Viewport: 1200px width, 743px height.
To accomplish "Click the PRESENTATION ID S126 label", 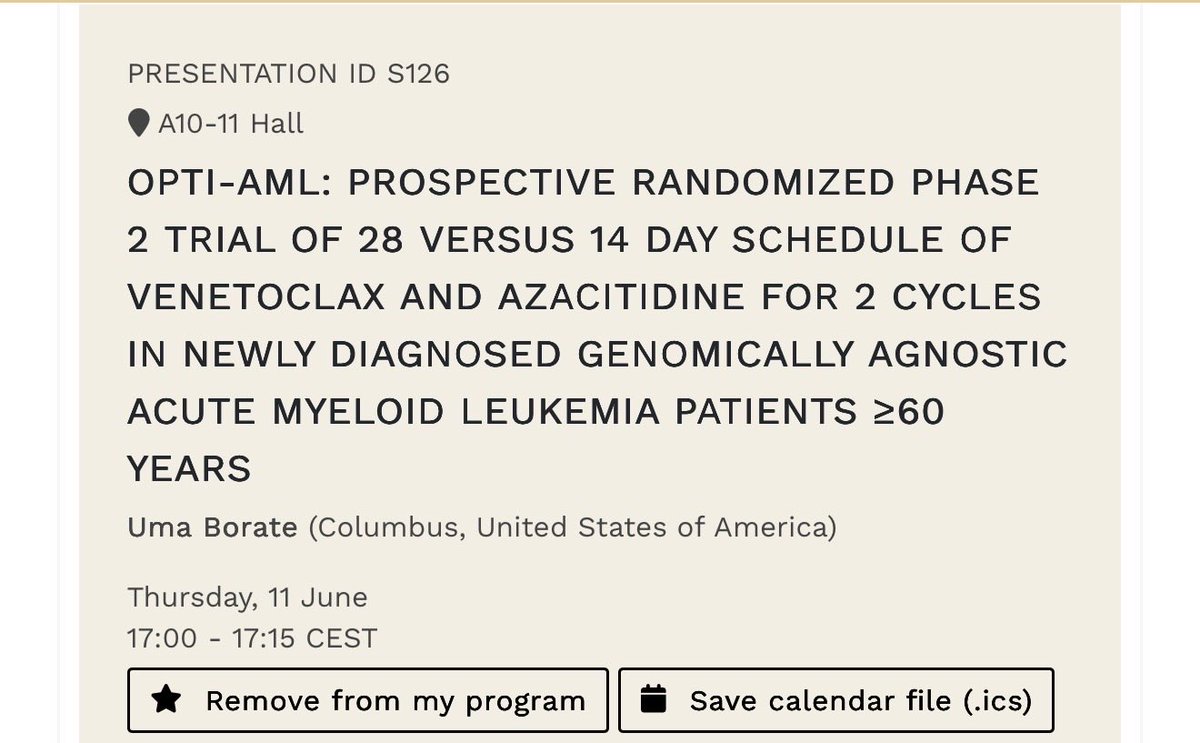I will click(x=289, y=74).
